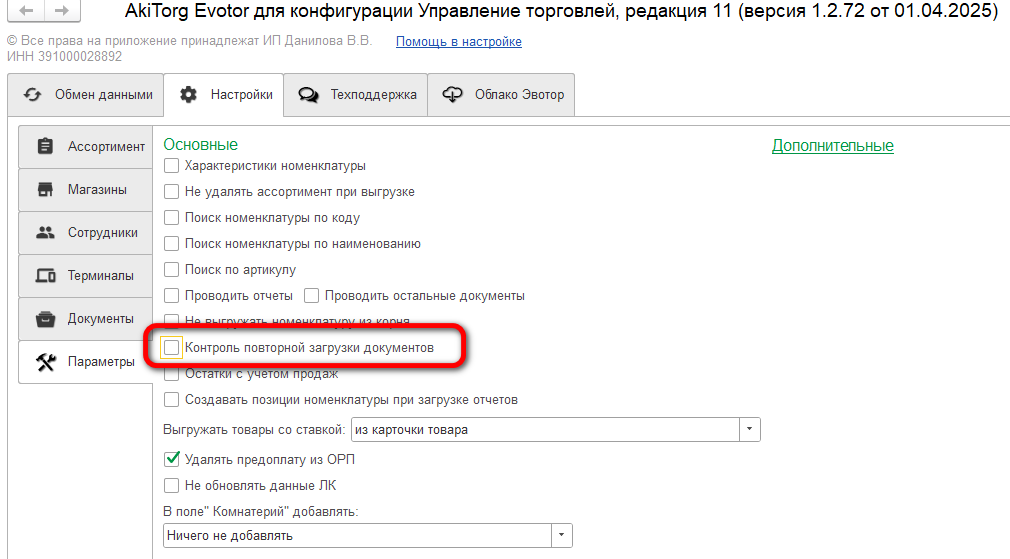Image resolution: width=1010 pixels, height=559 pixels.
Task: Click the clipboard icon next to Ассортимент
Action: pos(45,146)
